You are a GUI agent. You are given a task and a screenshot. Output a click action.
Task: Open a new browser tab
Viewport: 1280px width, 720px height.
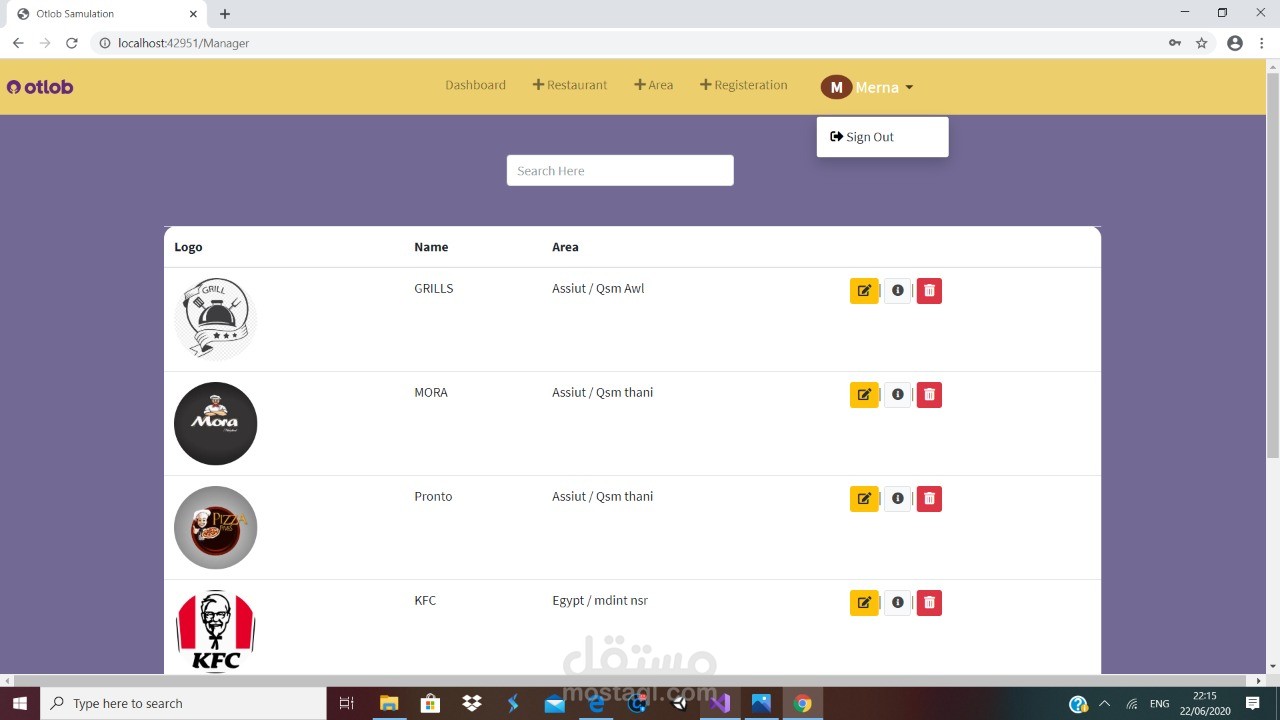[225, 14]
